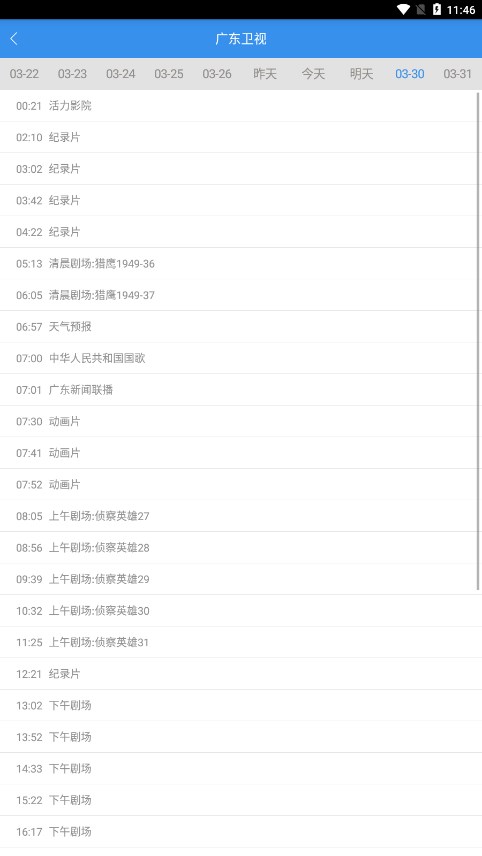Tap the back arrow icon
The width and height of the screenshot is (482, 856).
14,38
